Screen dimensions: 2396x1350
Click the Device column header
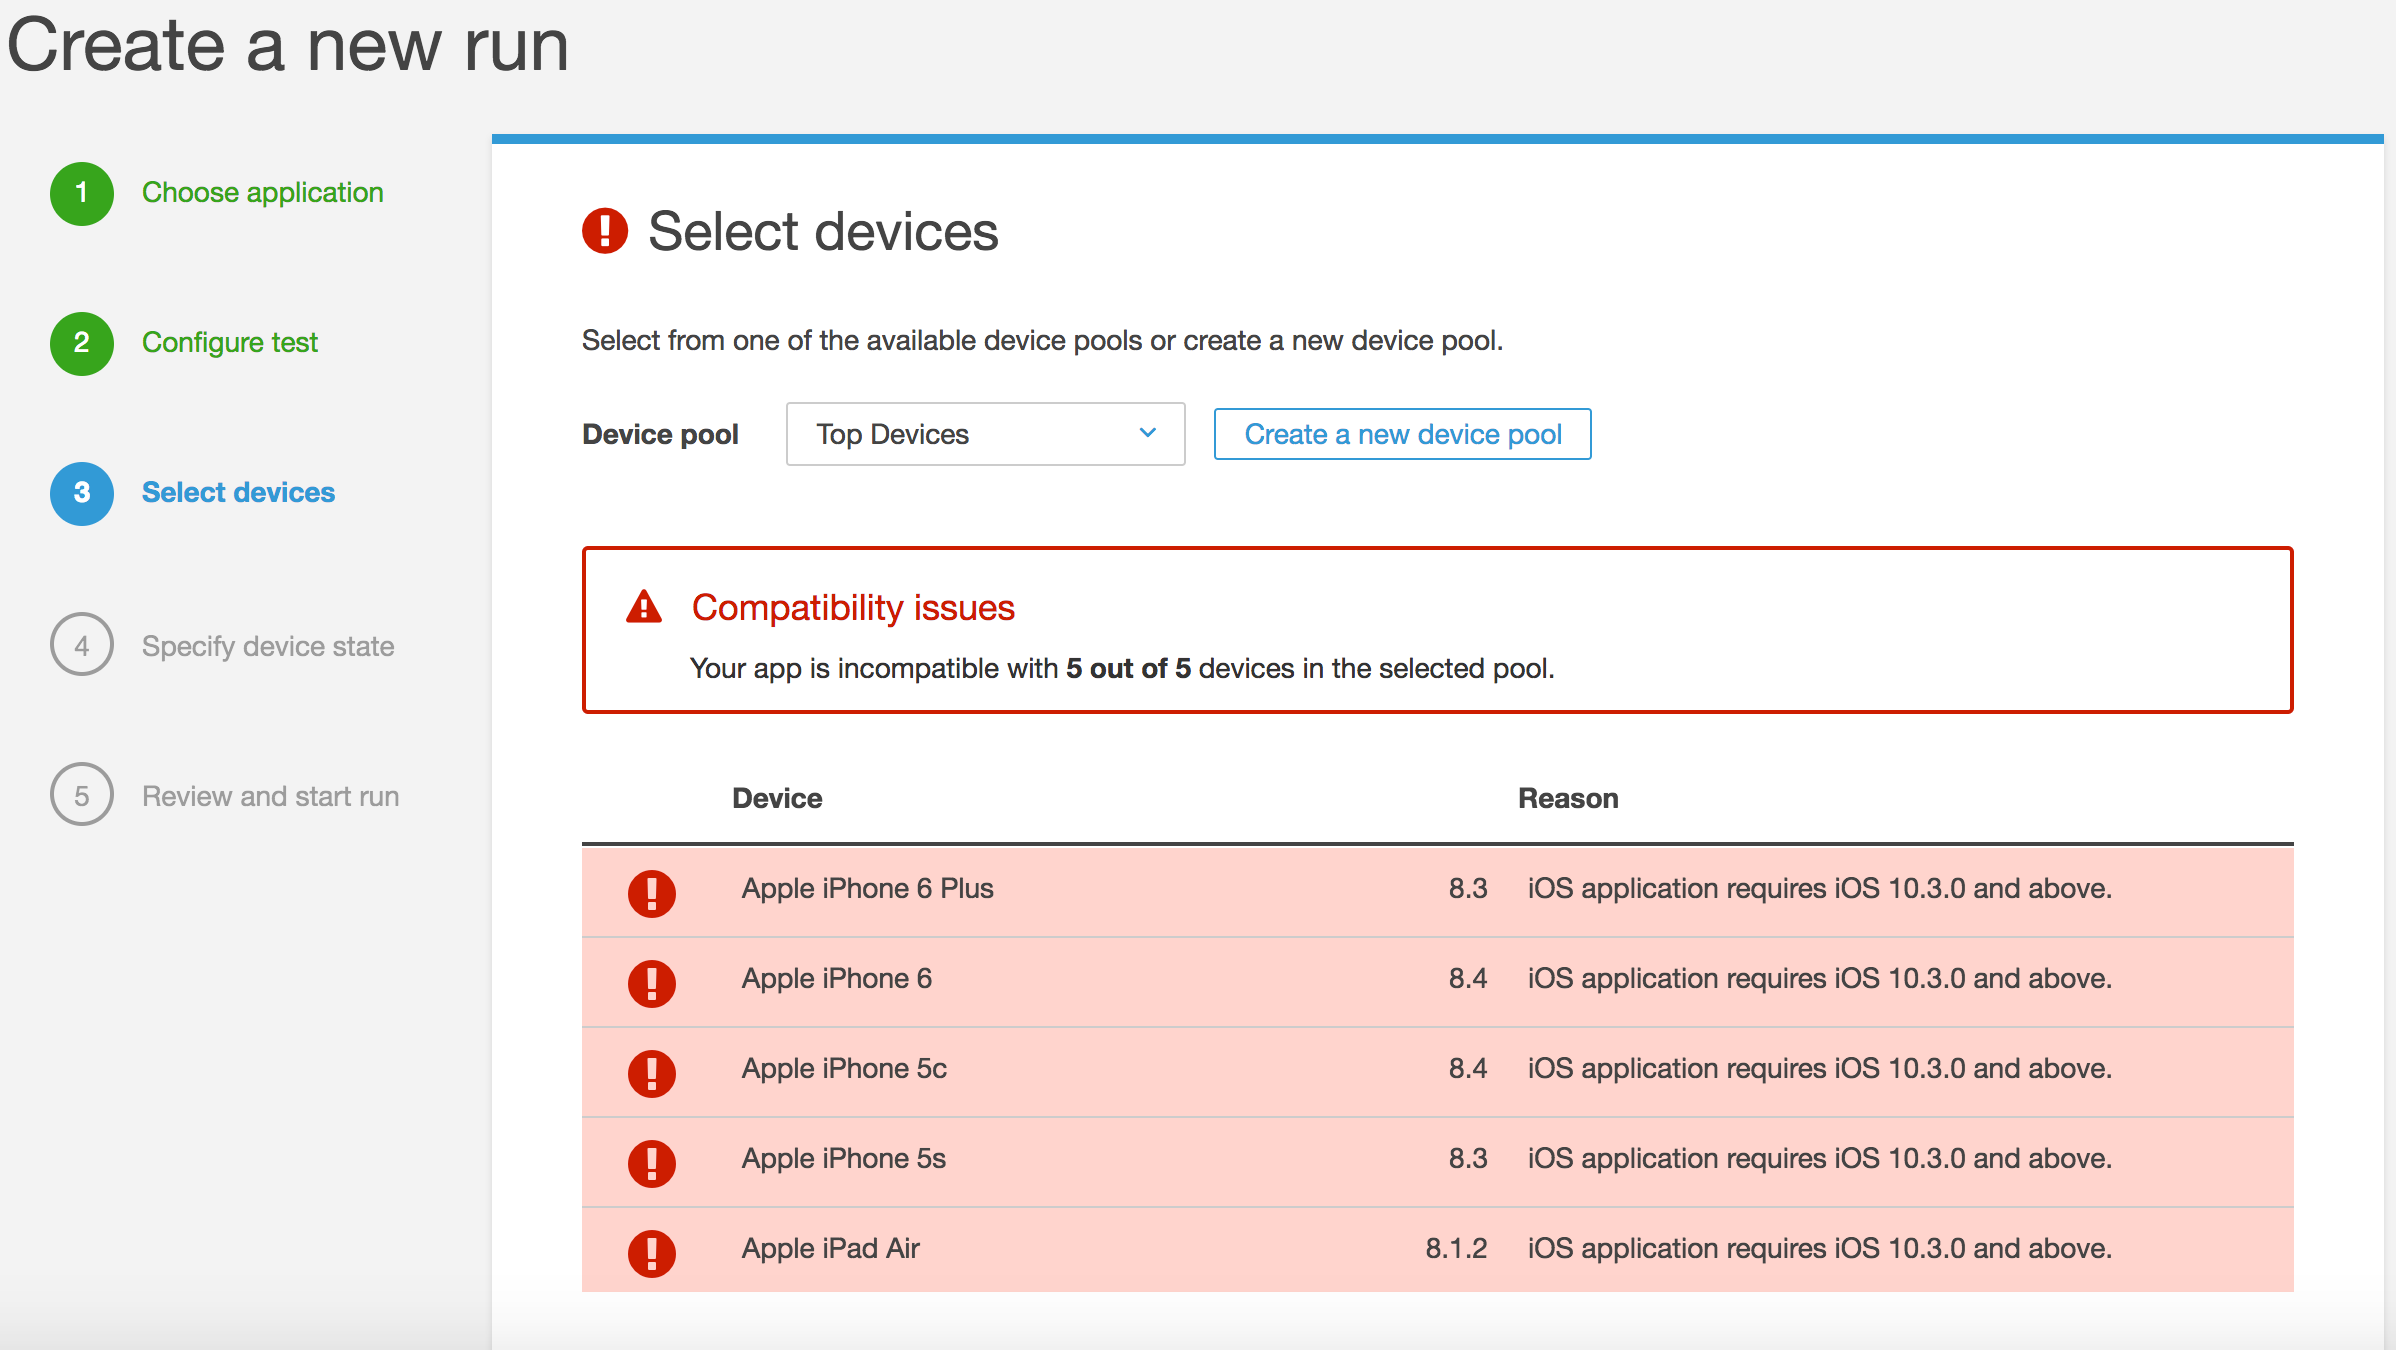(x=777, y=798)
